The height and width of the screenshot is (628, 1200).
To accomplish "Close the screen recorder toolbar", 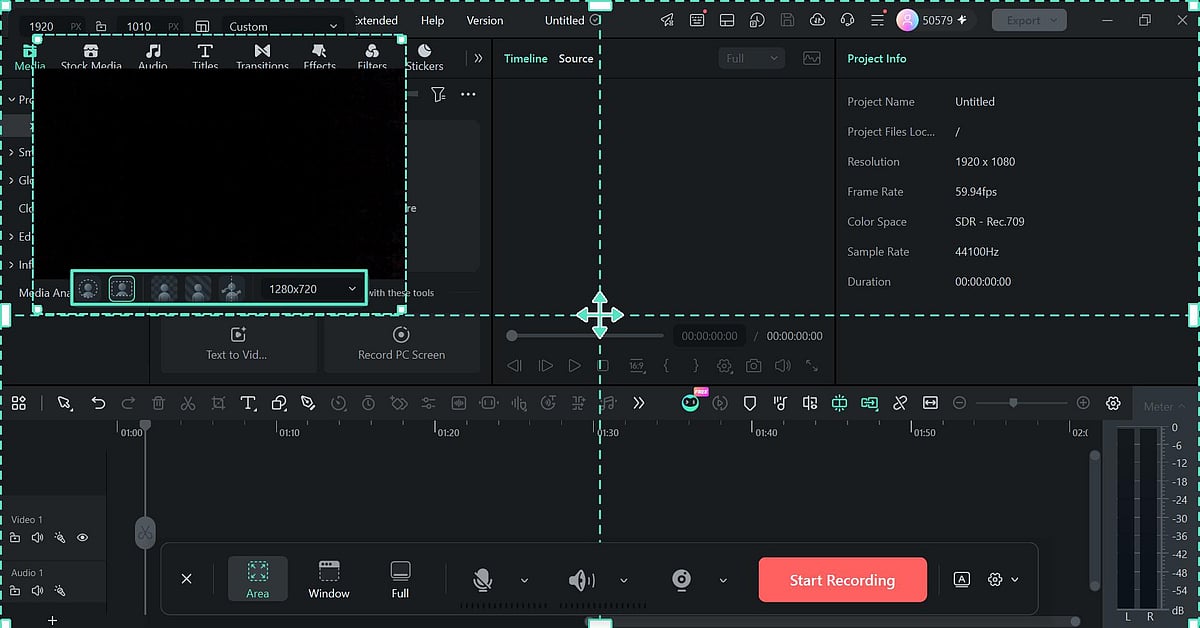I will coord(186,579).
